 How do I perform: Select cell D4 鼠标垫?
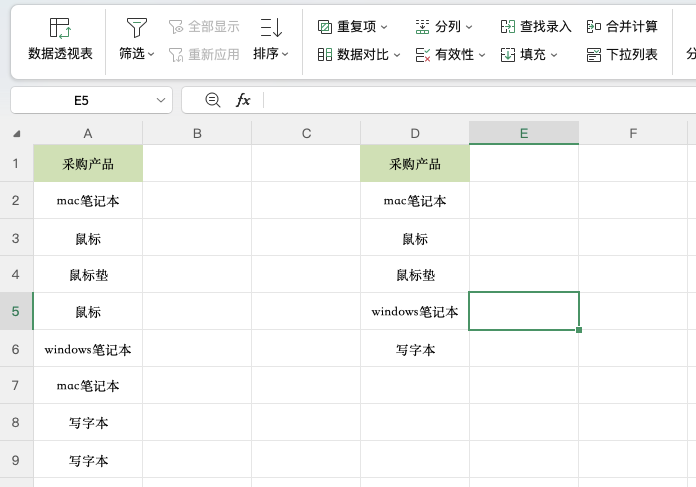tap(415, 274)
